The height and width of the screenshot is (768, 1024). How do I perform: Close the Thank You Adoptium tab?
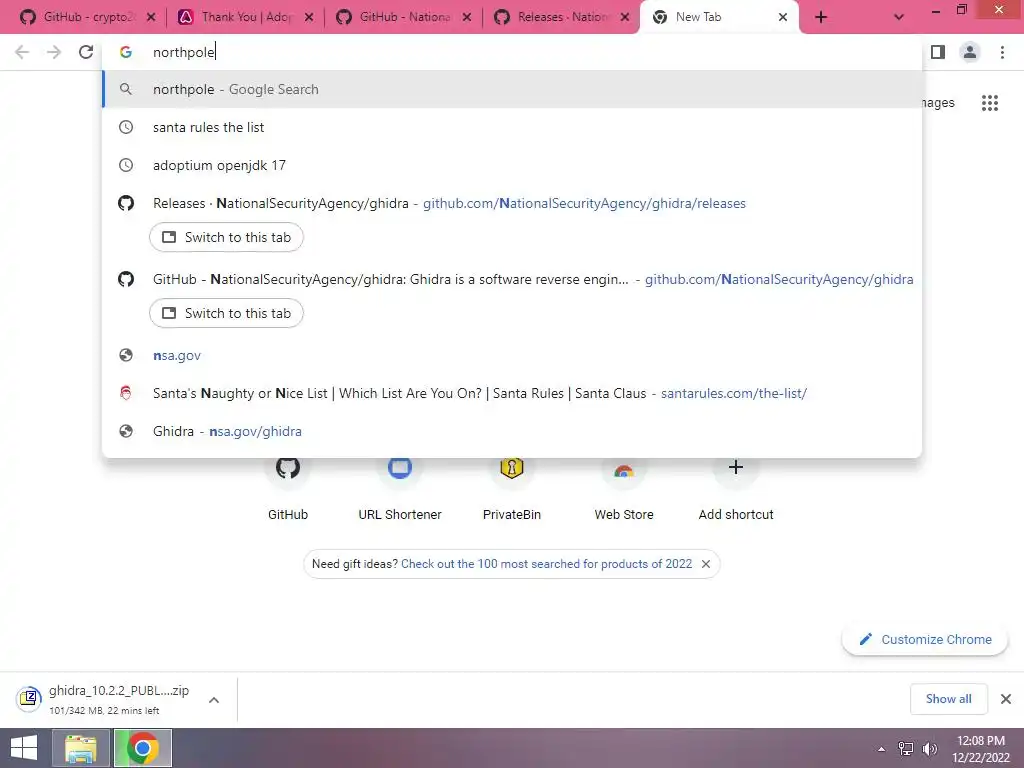click(309, 18)
